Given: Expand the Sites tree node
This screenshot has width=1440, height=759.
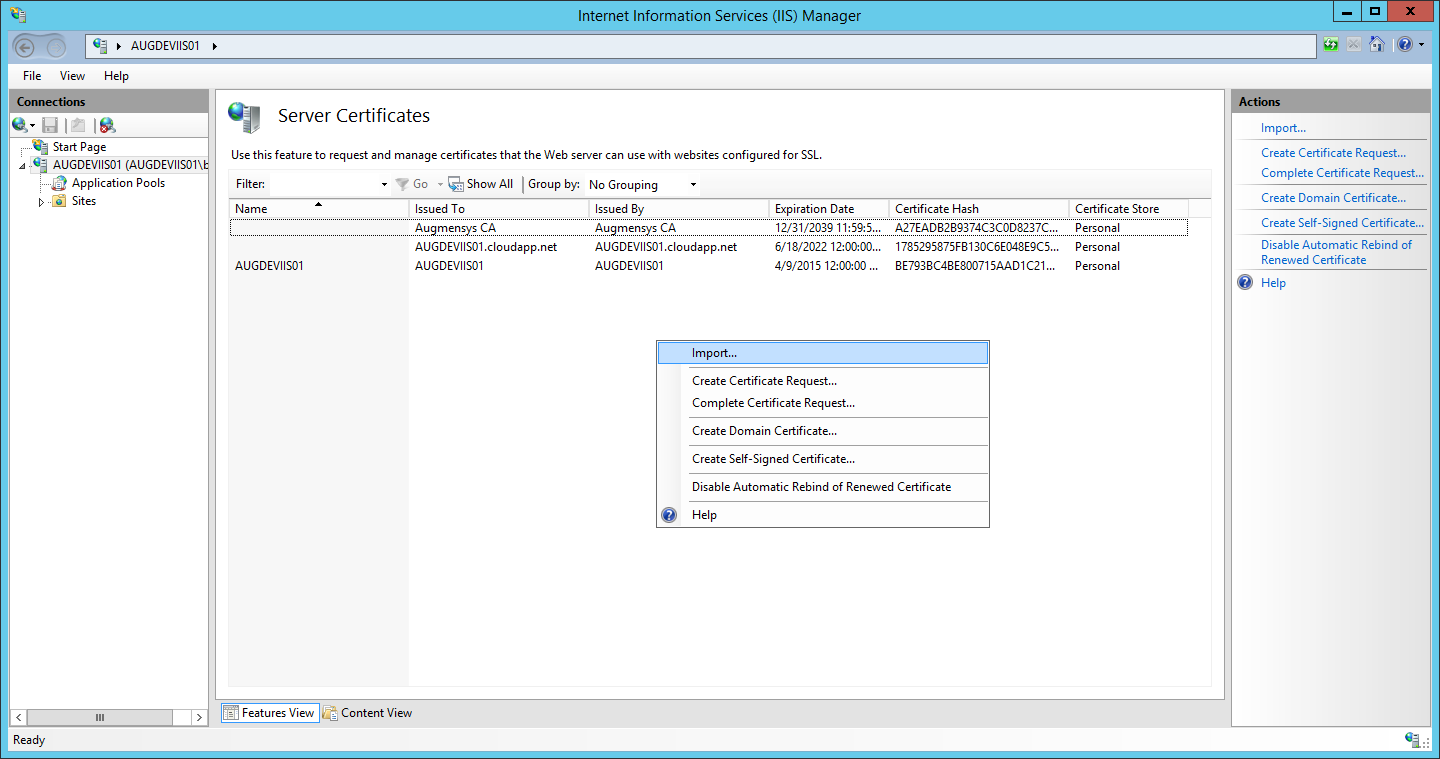Looking at the screenshot, I should (x=41, y=202).
